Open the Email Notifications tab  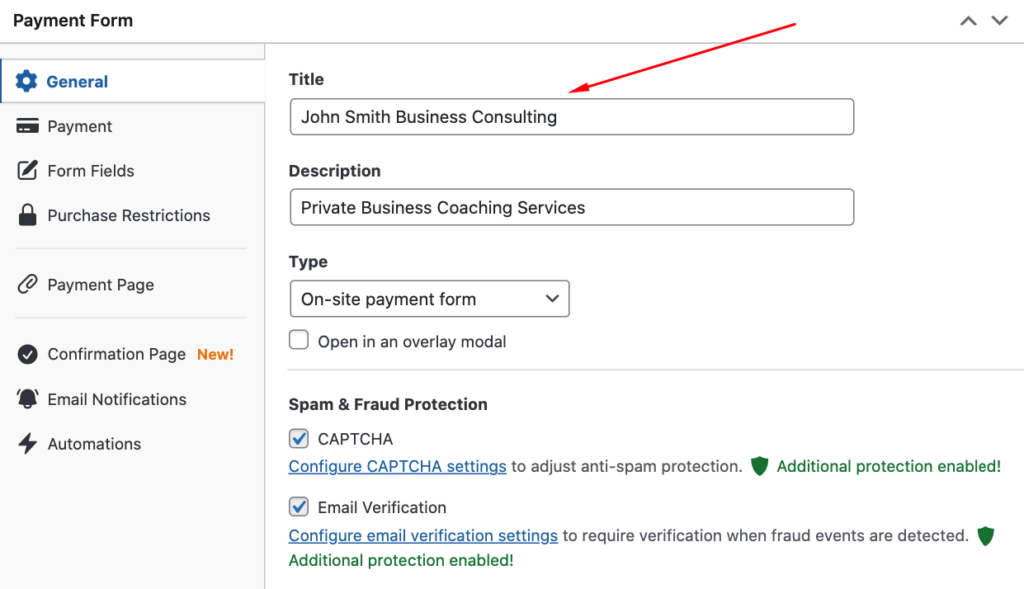pos(116,399)
